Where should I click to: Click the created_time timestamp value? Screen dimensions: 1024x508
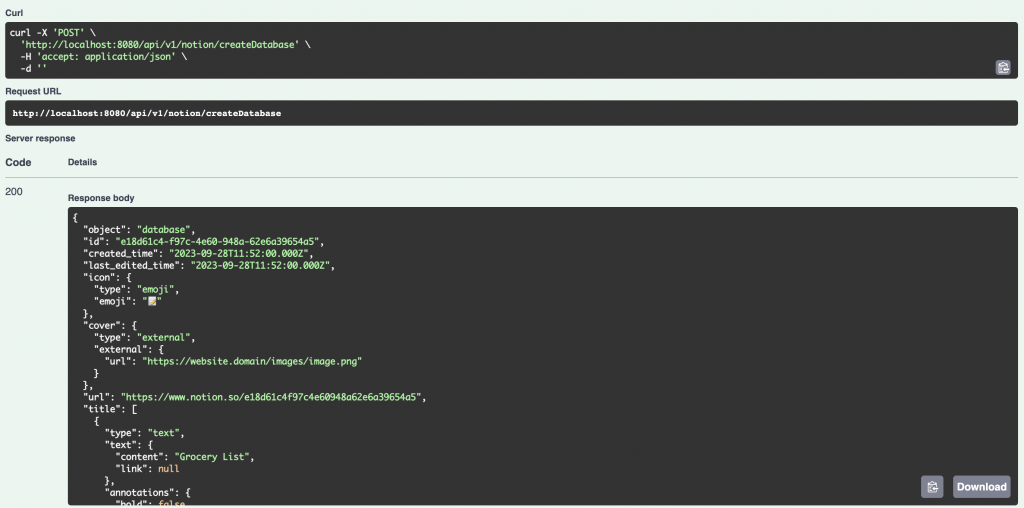point(242,253)
